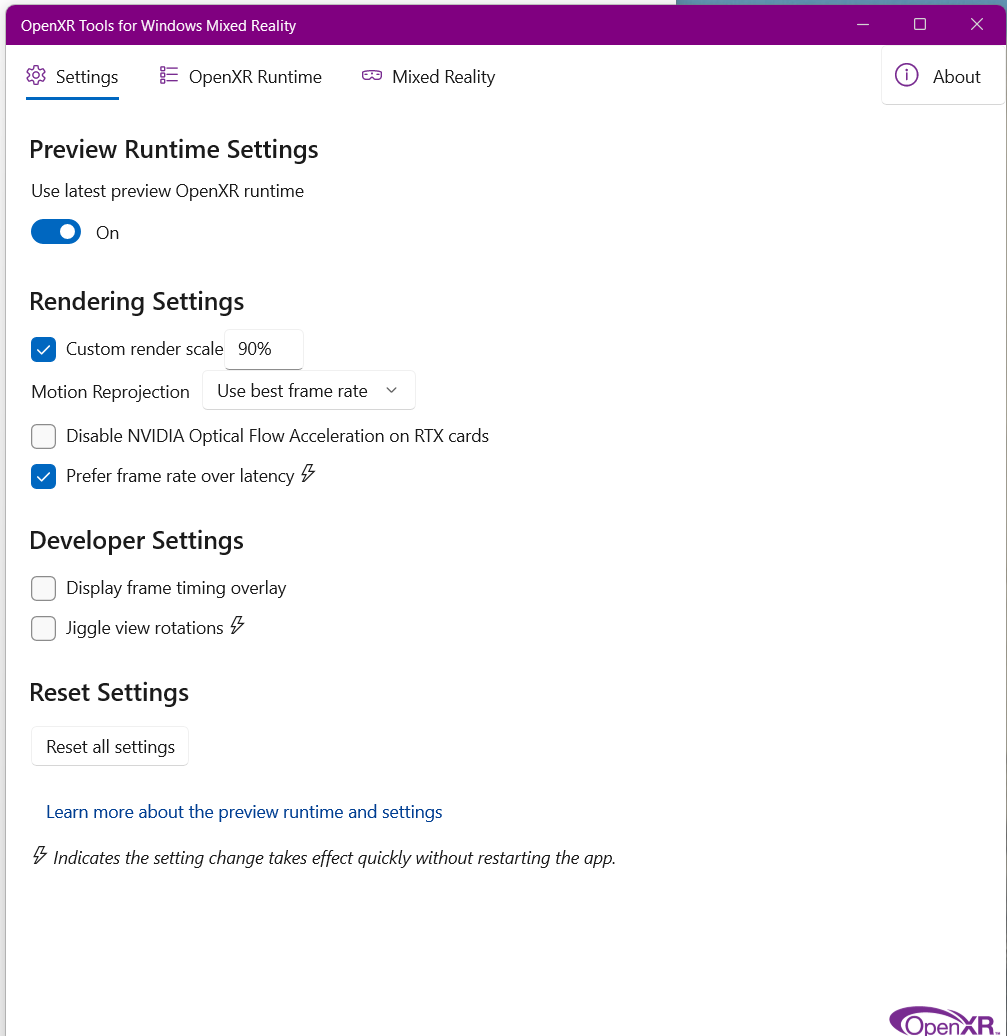Click Use latest preview OpenXR runtime text

pyautogui.click(x=168, y=191)
